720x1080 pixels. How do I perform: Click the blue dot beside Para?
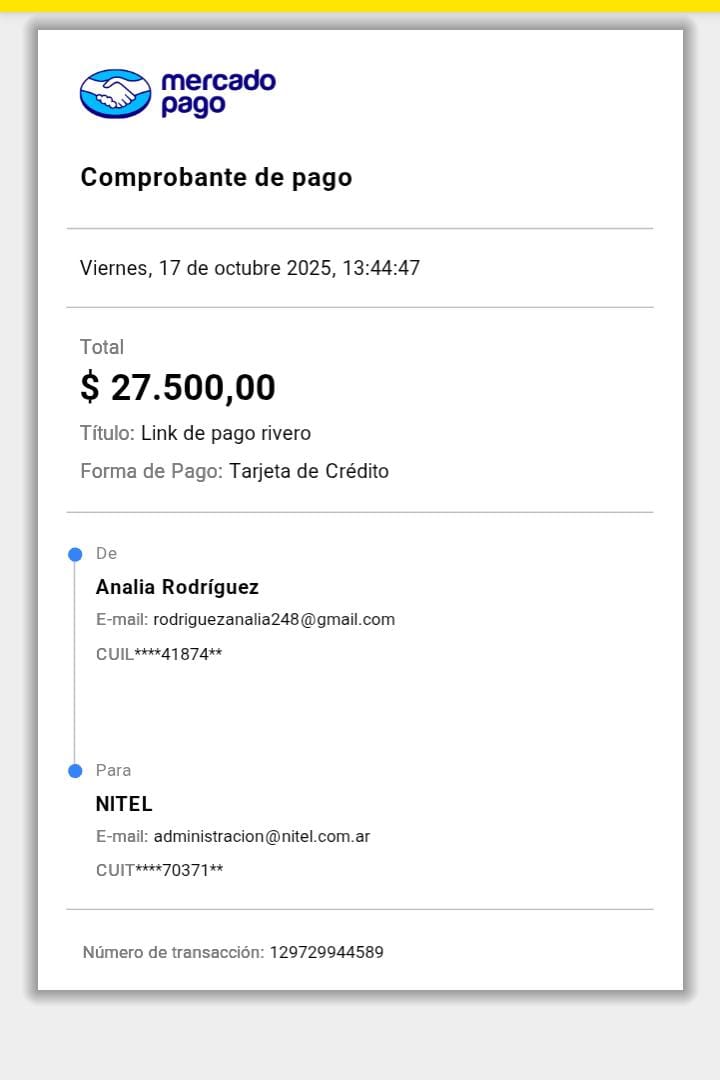click(x=74, y=771)
